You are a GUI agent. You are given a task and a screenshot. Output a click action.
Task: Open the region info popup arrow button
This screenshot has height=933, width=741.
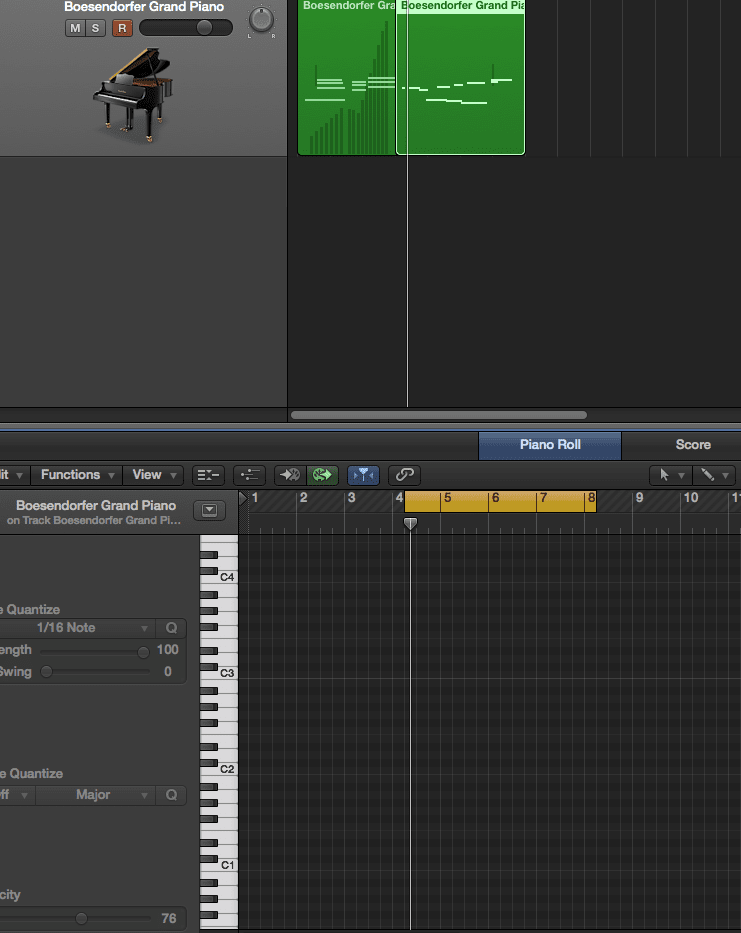pyautogui.click(x=209, y=511)
